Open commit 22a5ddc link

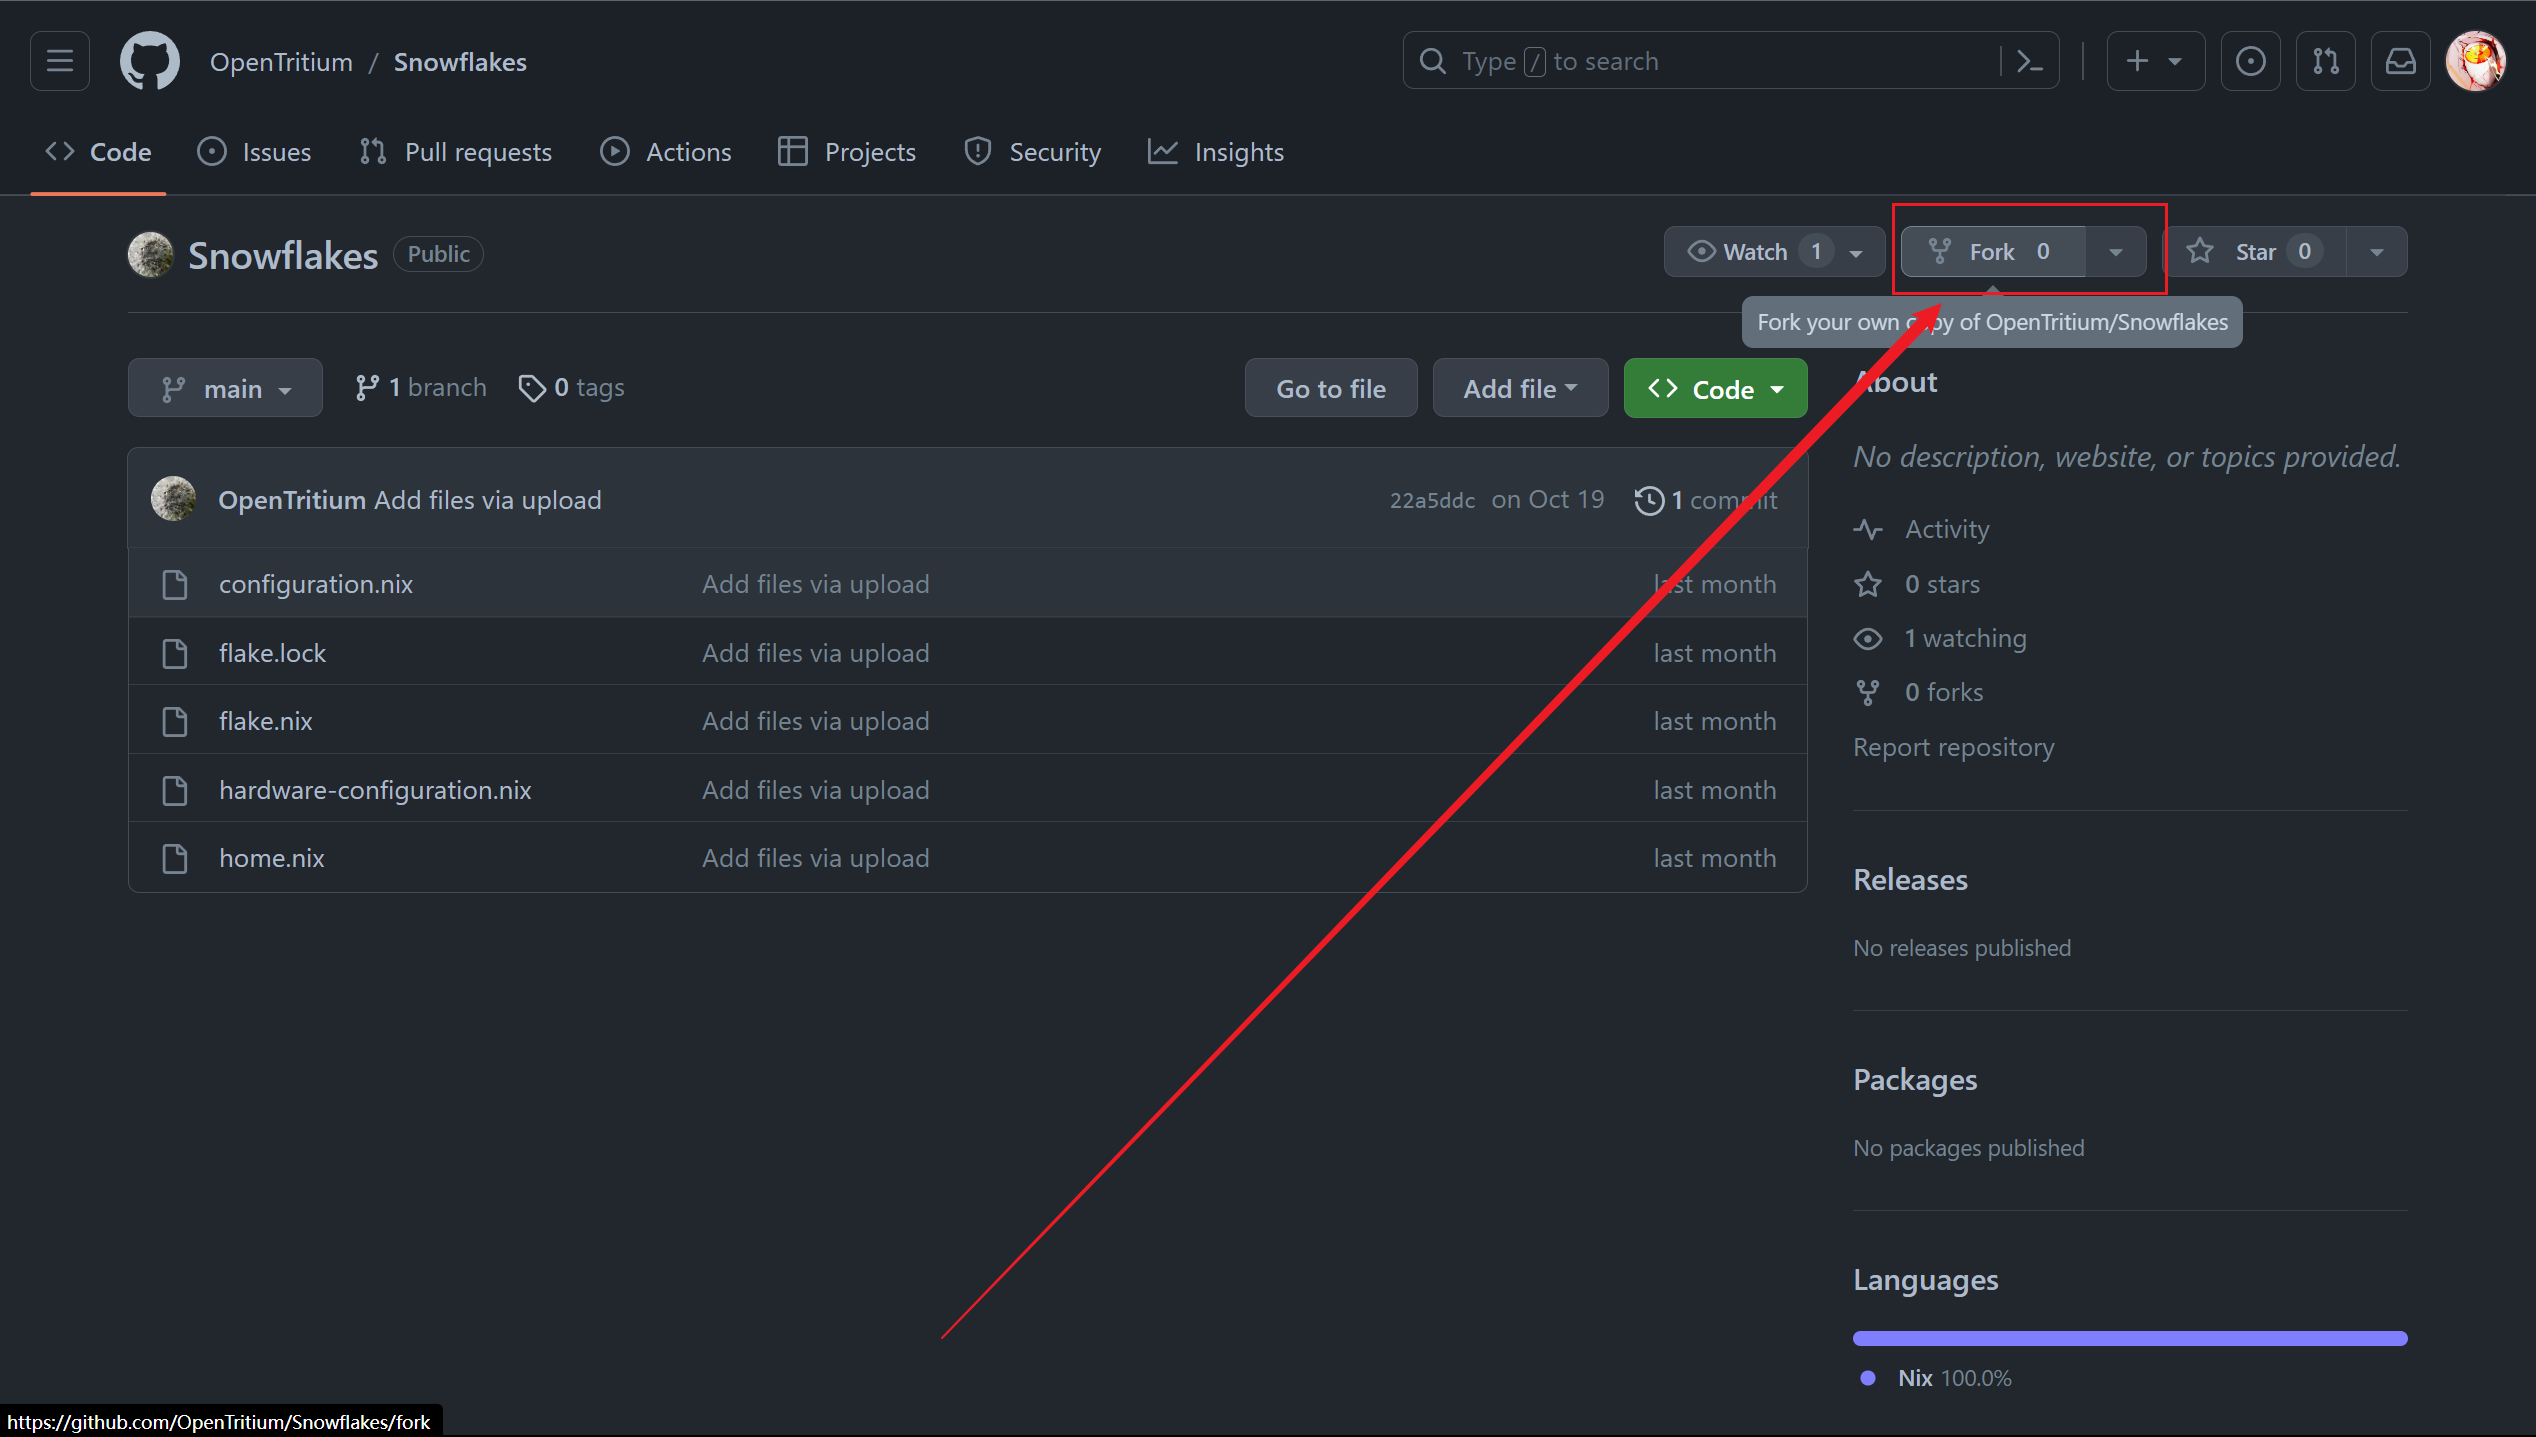click(1432, 500)
